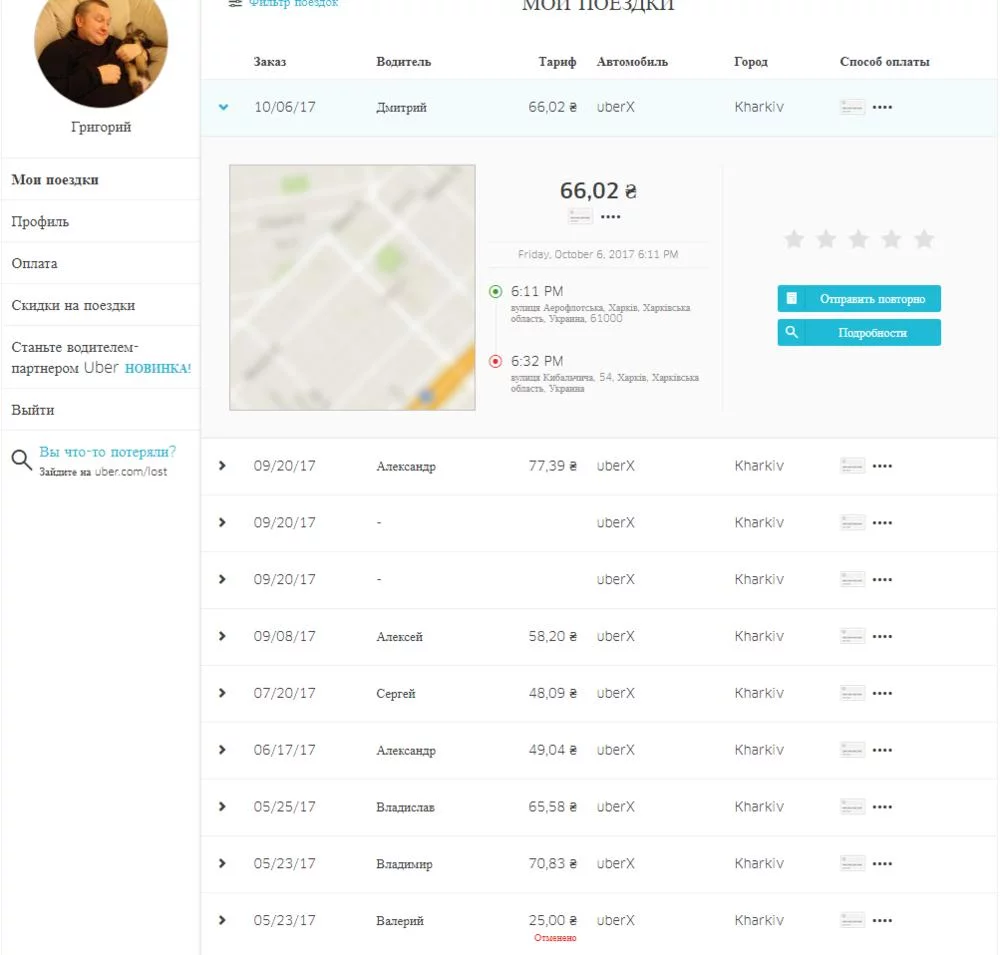Click the Отправить повторно button
This screenshot has width=1000, height=955.
tap(859, 299)
